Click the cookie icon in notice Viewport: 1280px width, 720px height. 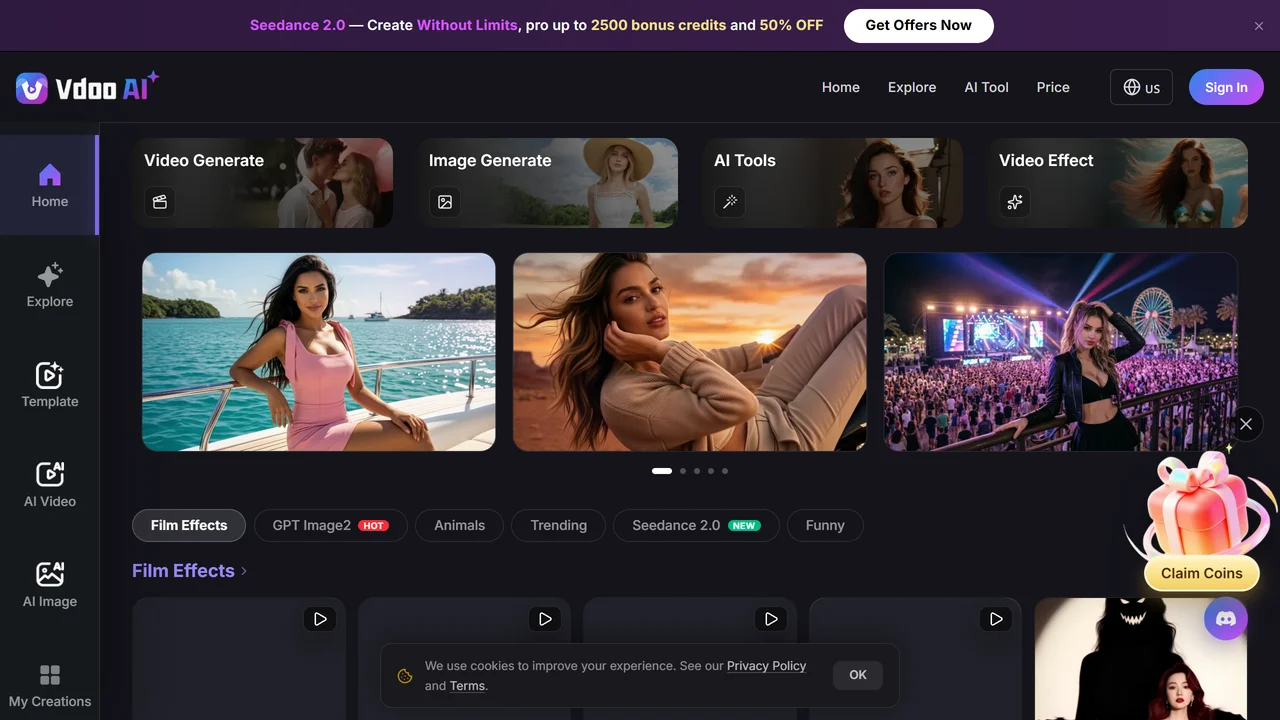[x=405, y=676]
